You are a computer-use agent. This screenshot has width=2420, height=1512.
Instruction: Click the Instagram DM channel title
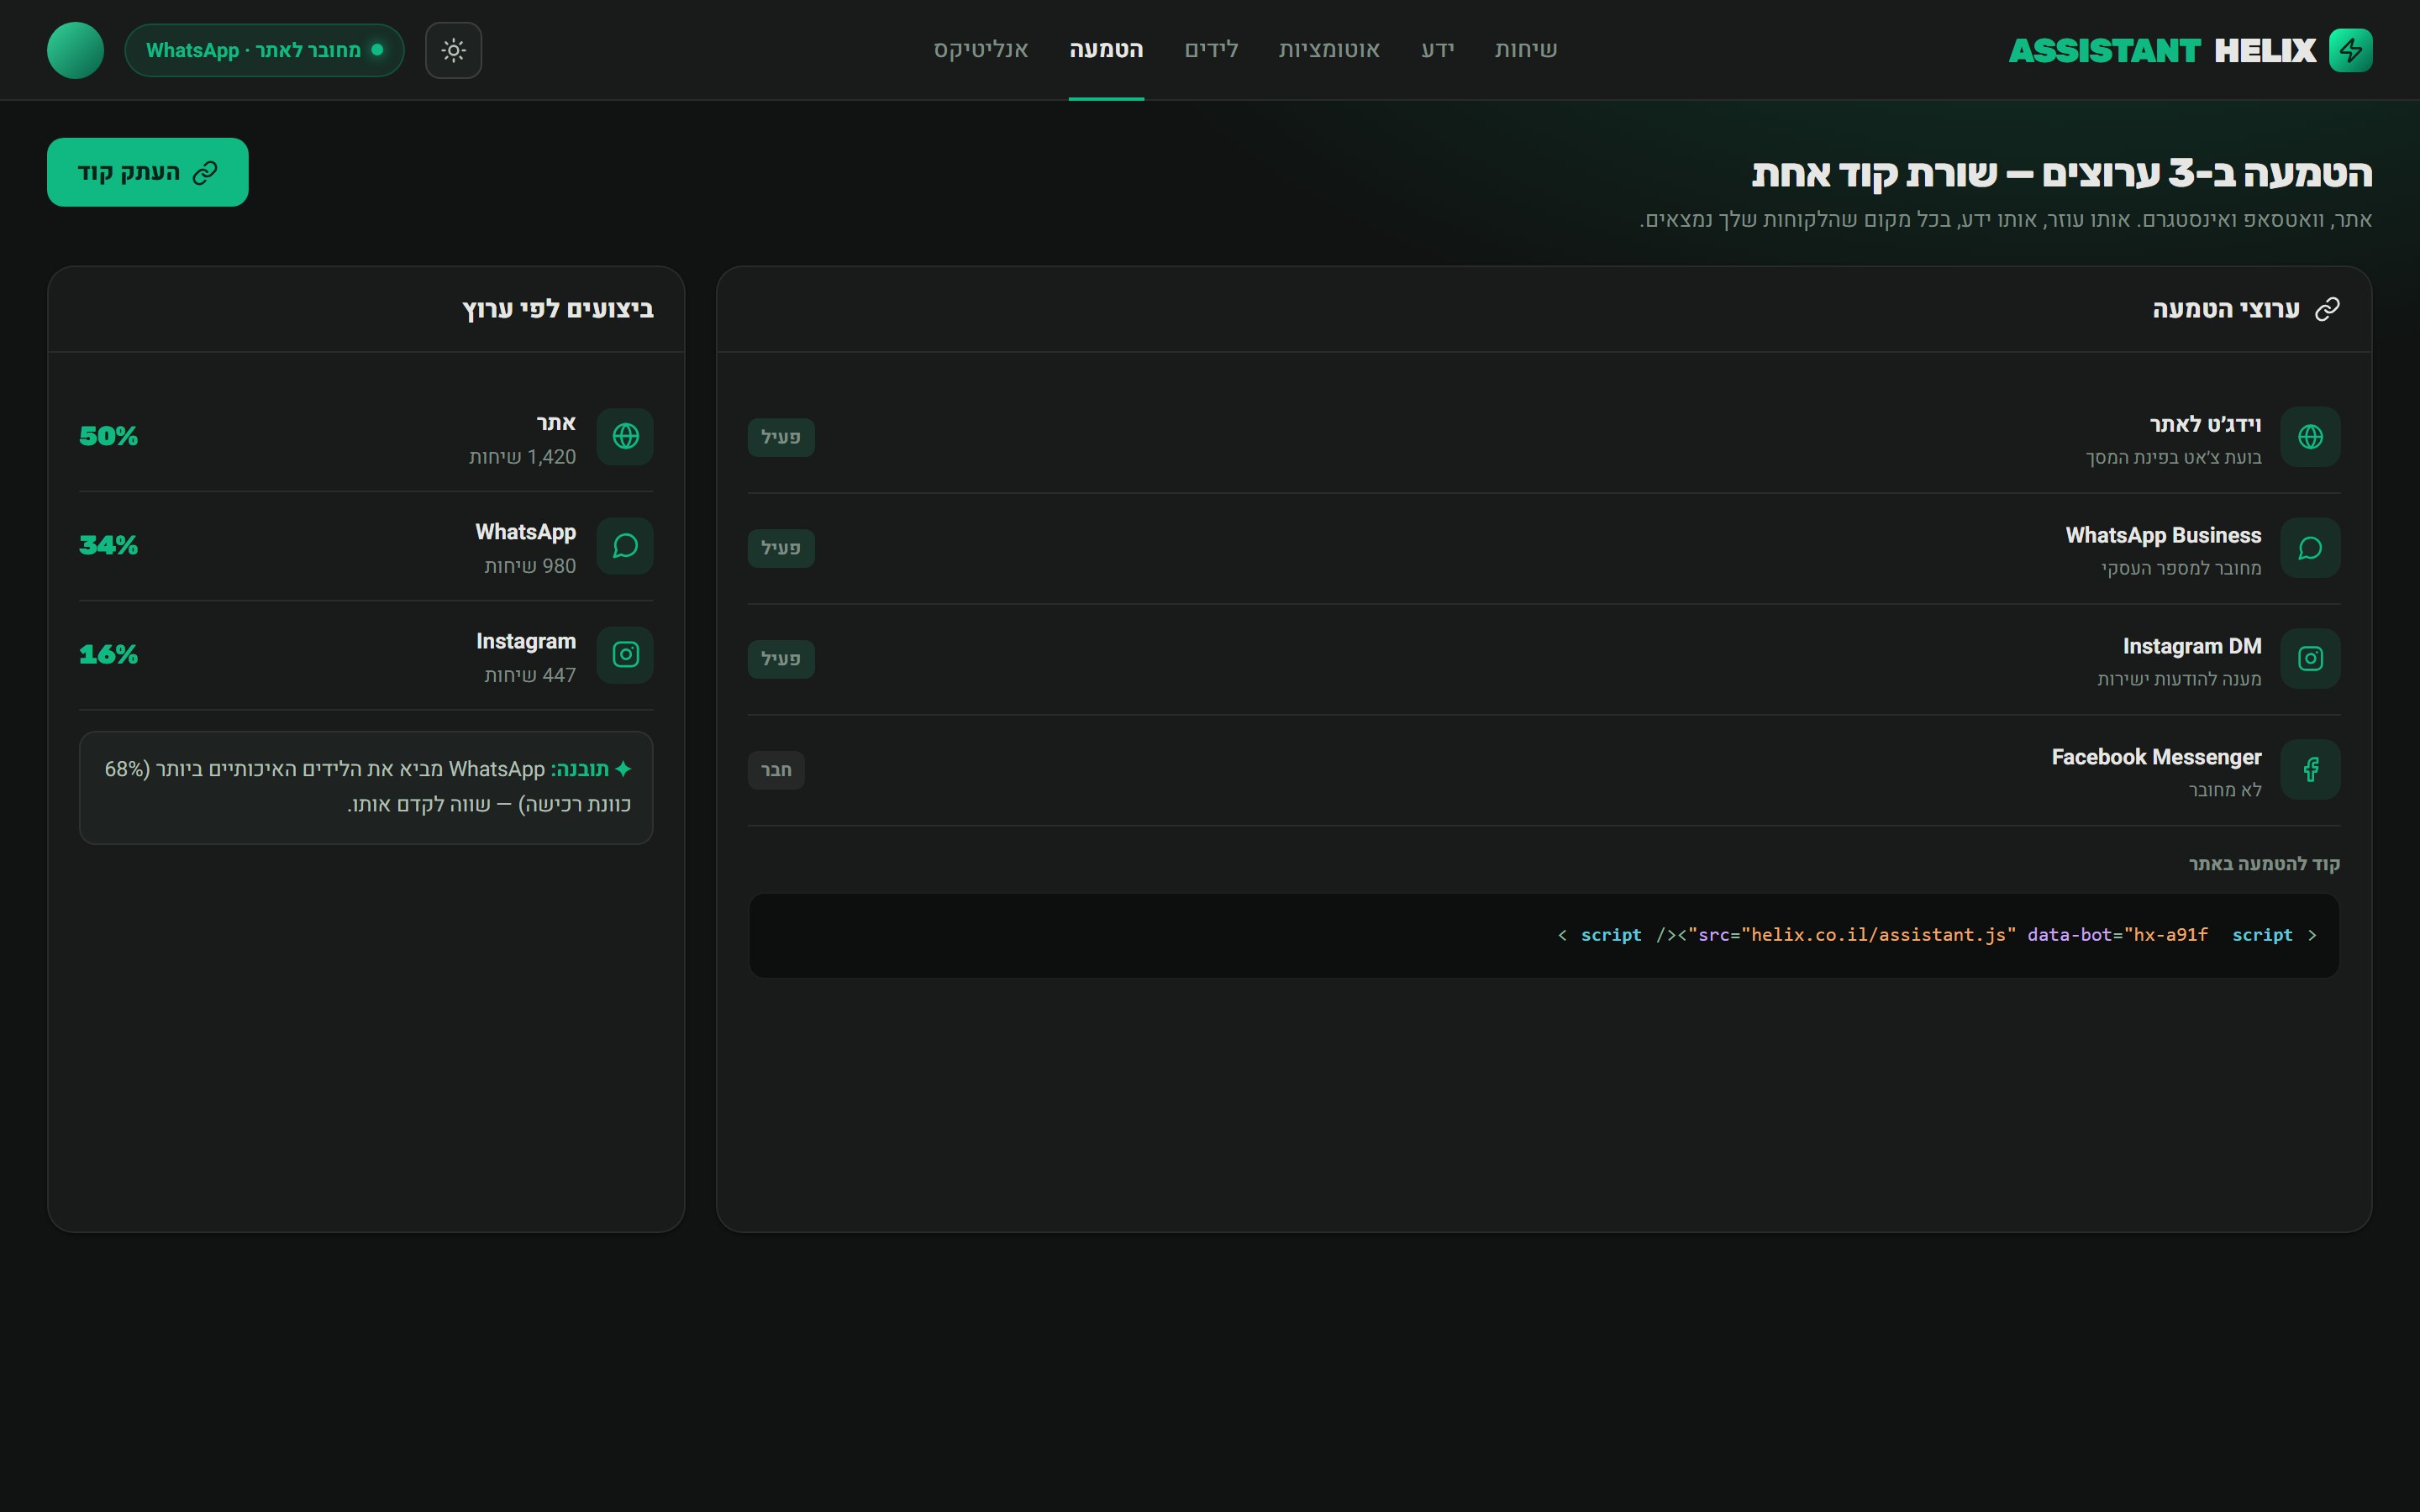click(x=2192, y=646)
